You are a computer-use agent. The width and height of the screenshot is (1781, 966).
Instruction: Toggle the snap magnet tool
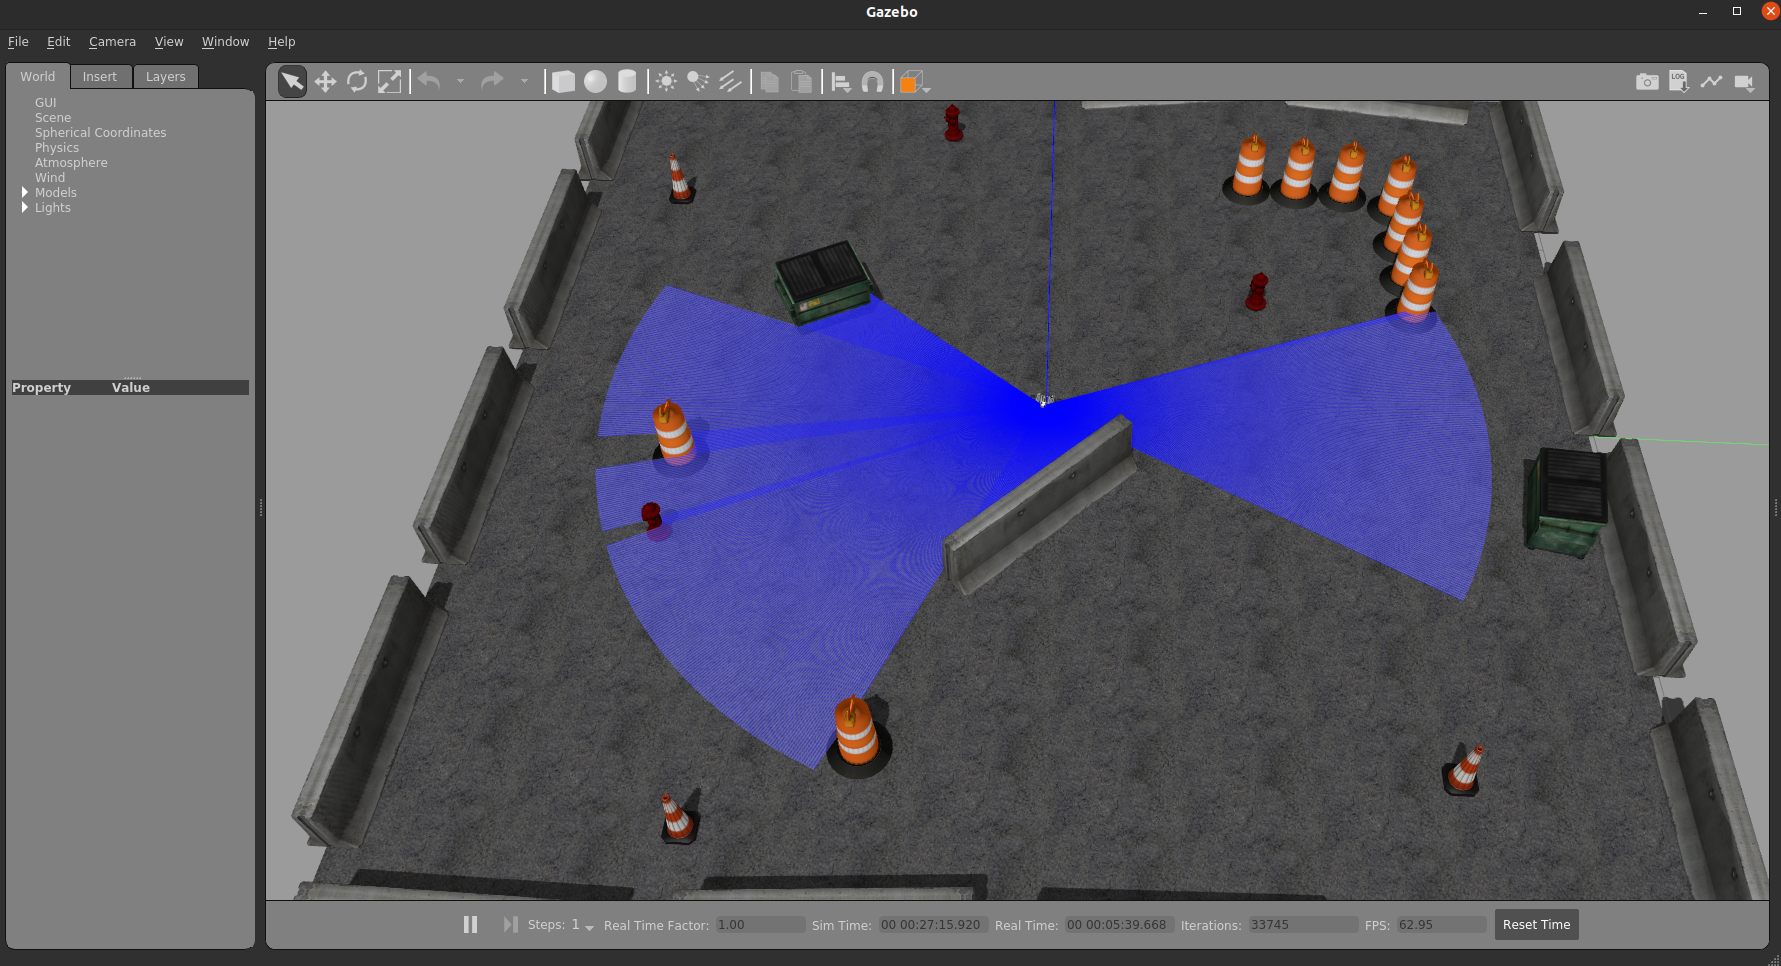click(872, 82)
